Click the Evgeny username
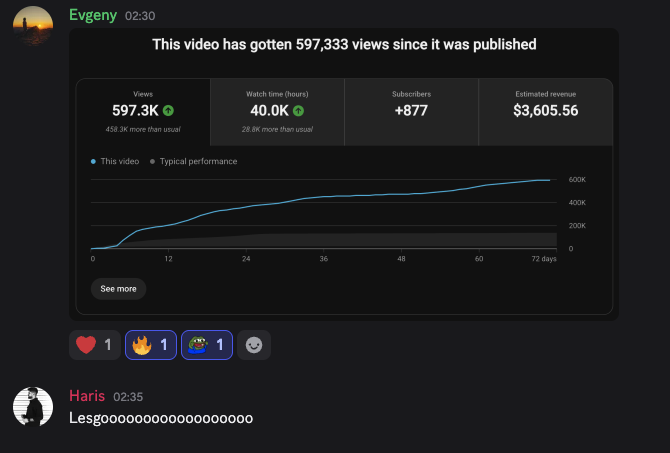The width and height of the screenshot is (670, 453). [x=93, y=15]
